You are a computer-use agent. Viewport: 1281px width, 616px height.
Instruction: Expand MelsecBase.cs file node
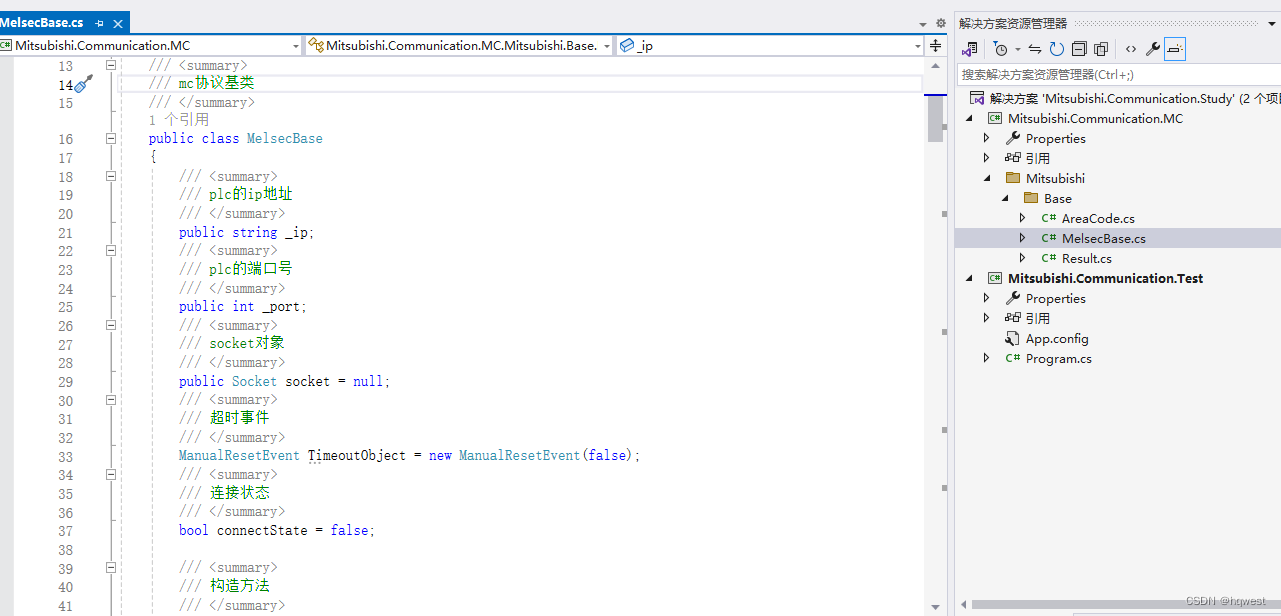pyautogui.click(x=1023, y=238)
